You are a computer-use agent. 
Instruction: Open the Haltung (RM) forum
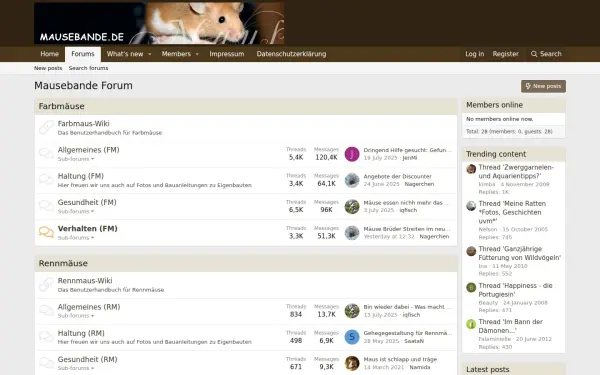81,333
